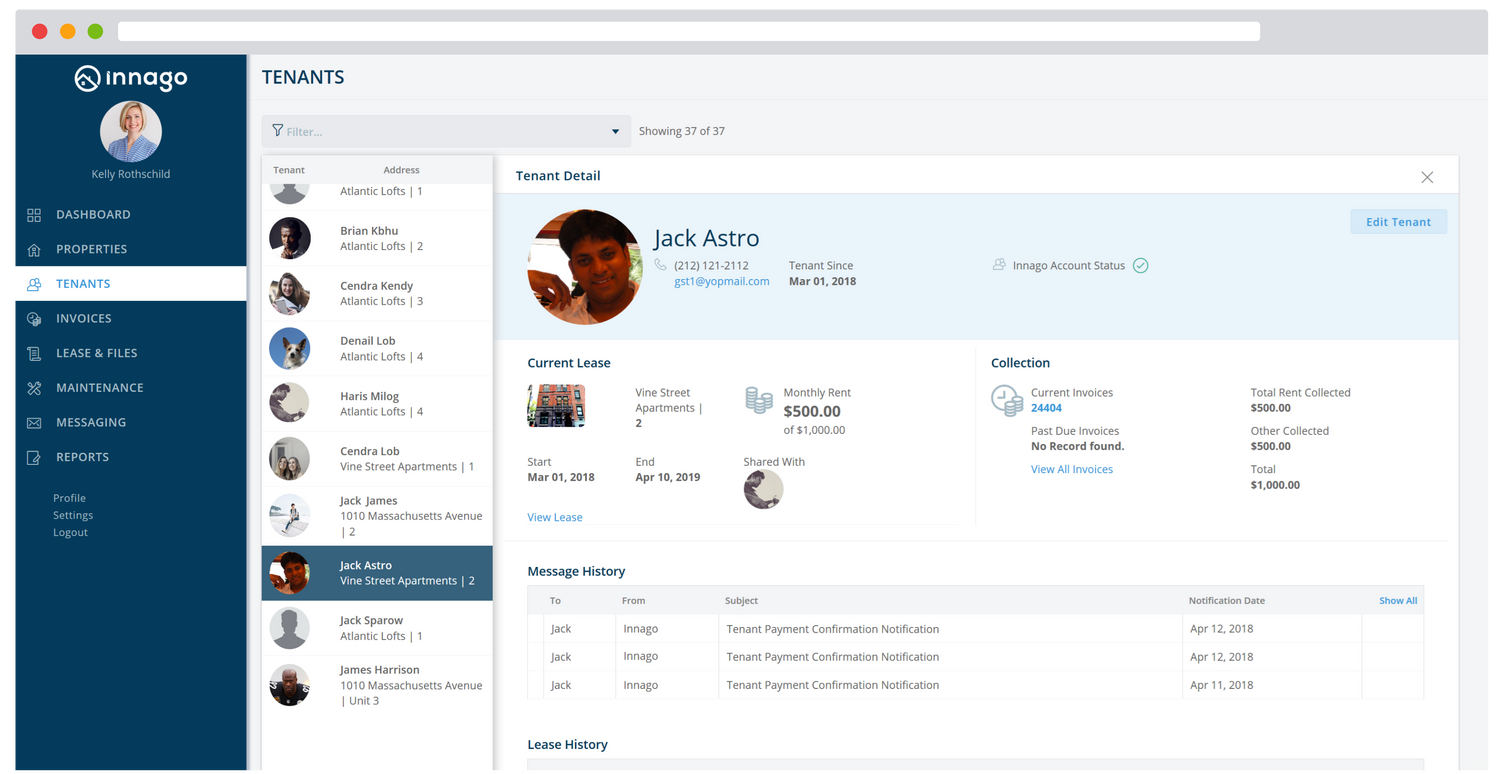Click the Innago Account Status checkmark

click(x=1140, y=266)
